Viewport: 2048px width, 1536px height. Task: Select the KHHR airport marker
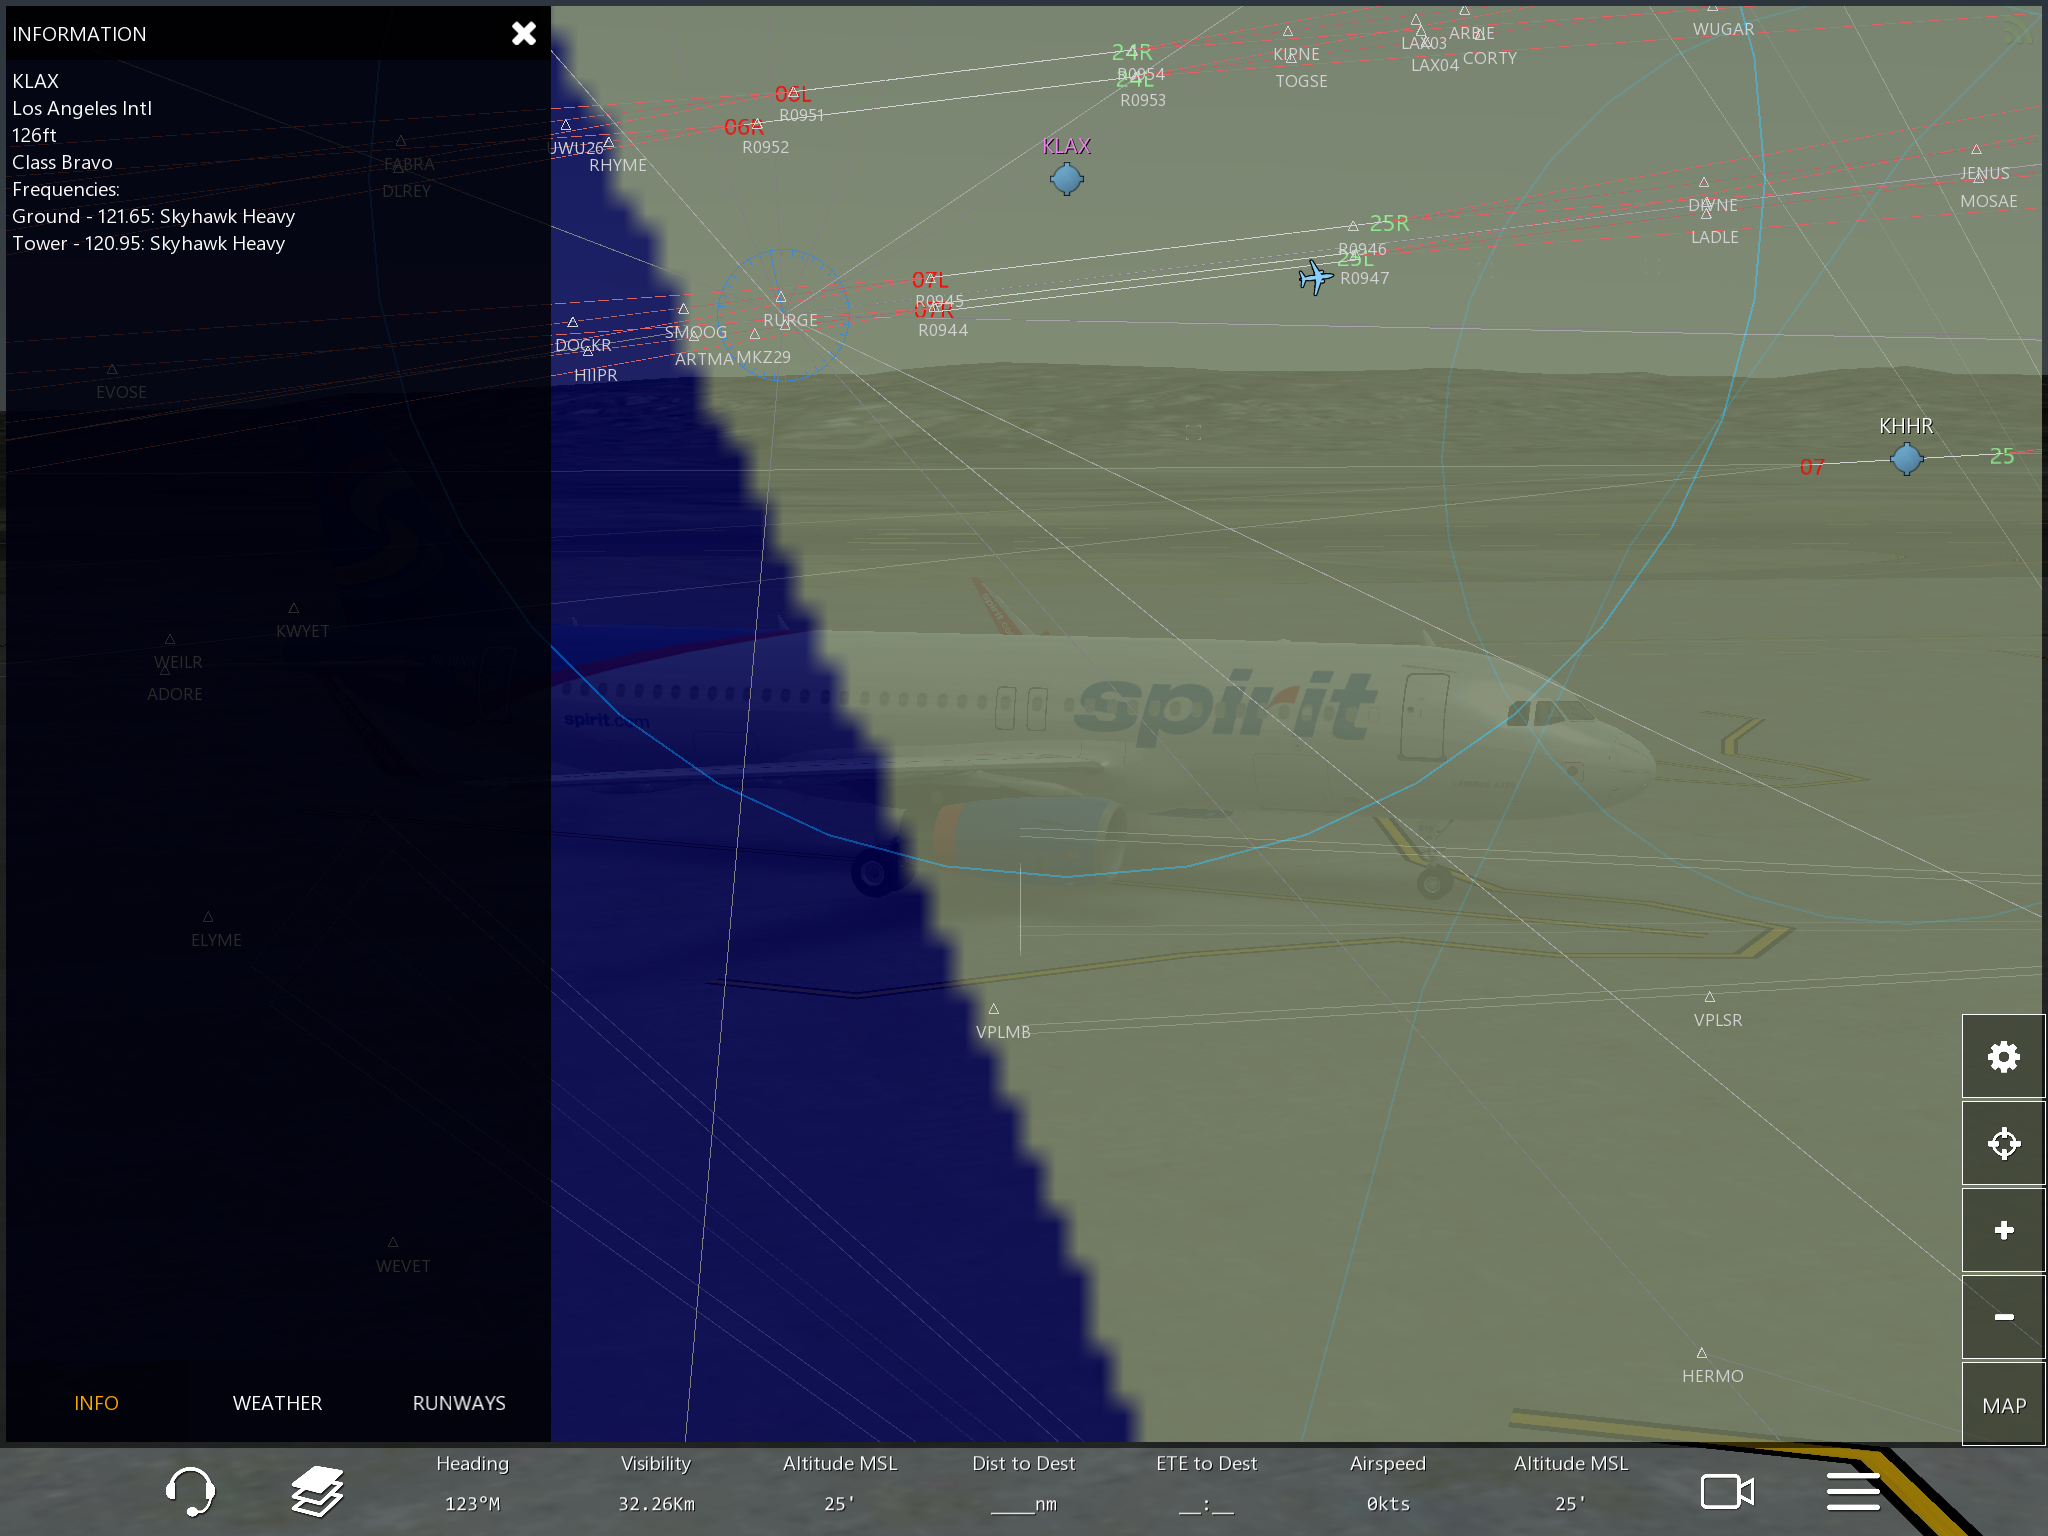1906,459
